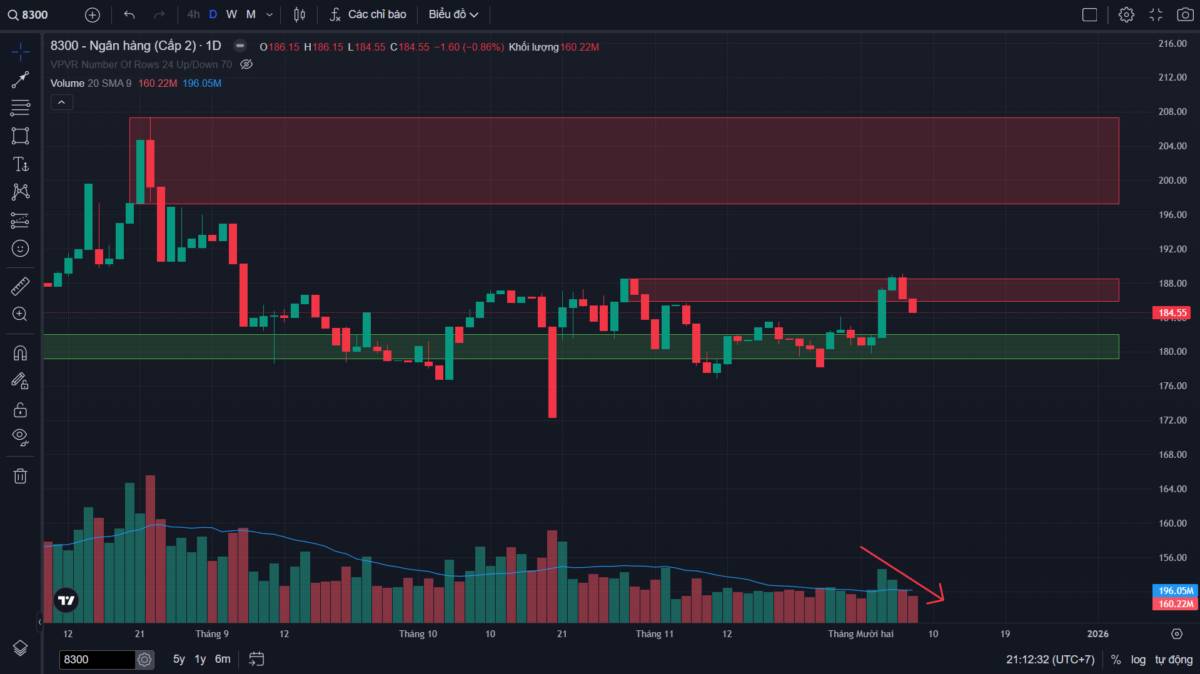1200x674 pixels.
Task: Switch to the W weekly timeframe
Action: pyautogui.click(x=231, y=15)
